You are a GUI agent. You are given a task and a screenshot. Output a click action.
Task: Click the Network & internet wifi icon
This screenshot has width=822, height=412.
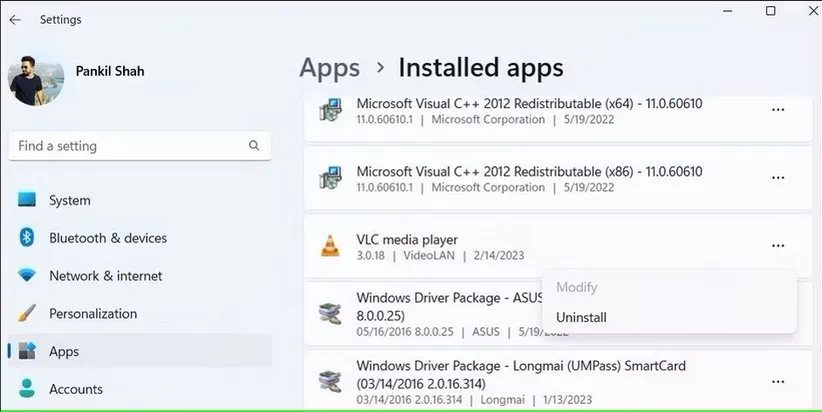tap(27, 276)
